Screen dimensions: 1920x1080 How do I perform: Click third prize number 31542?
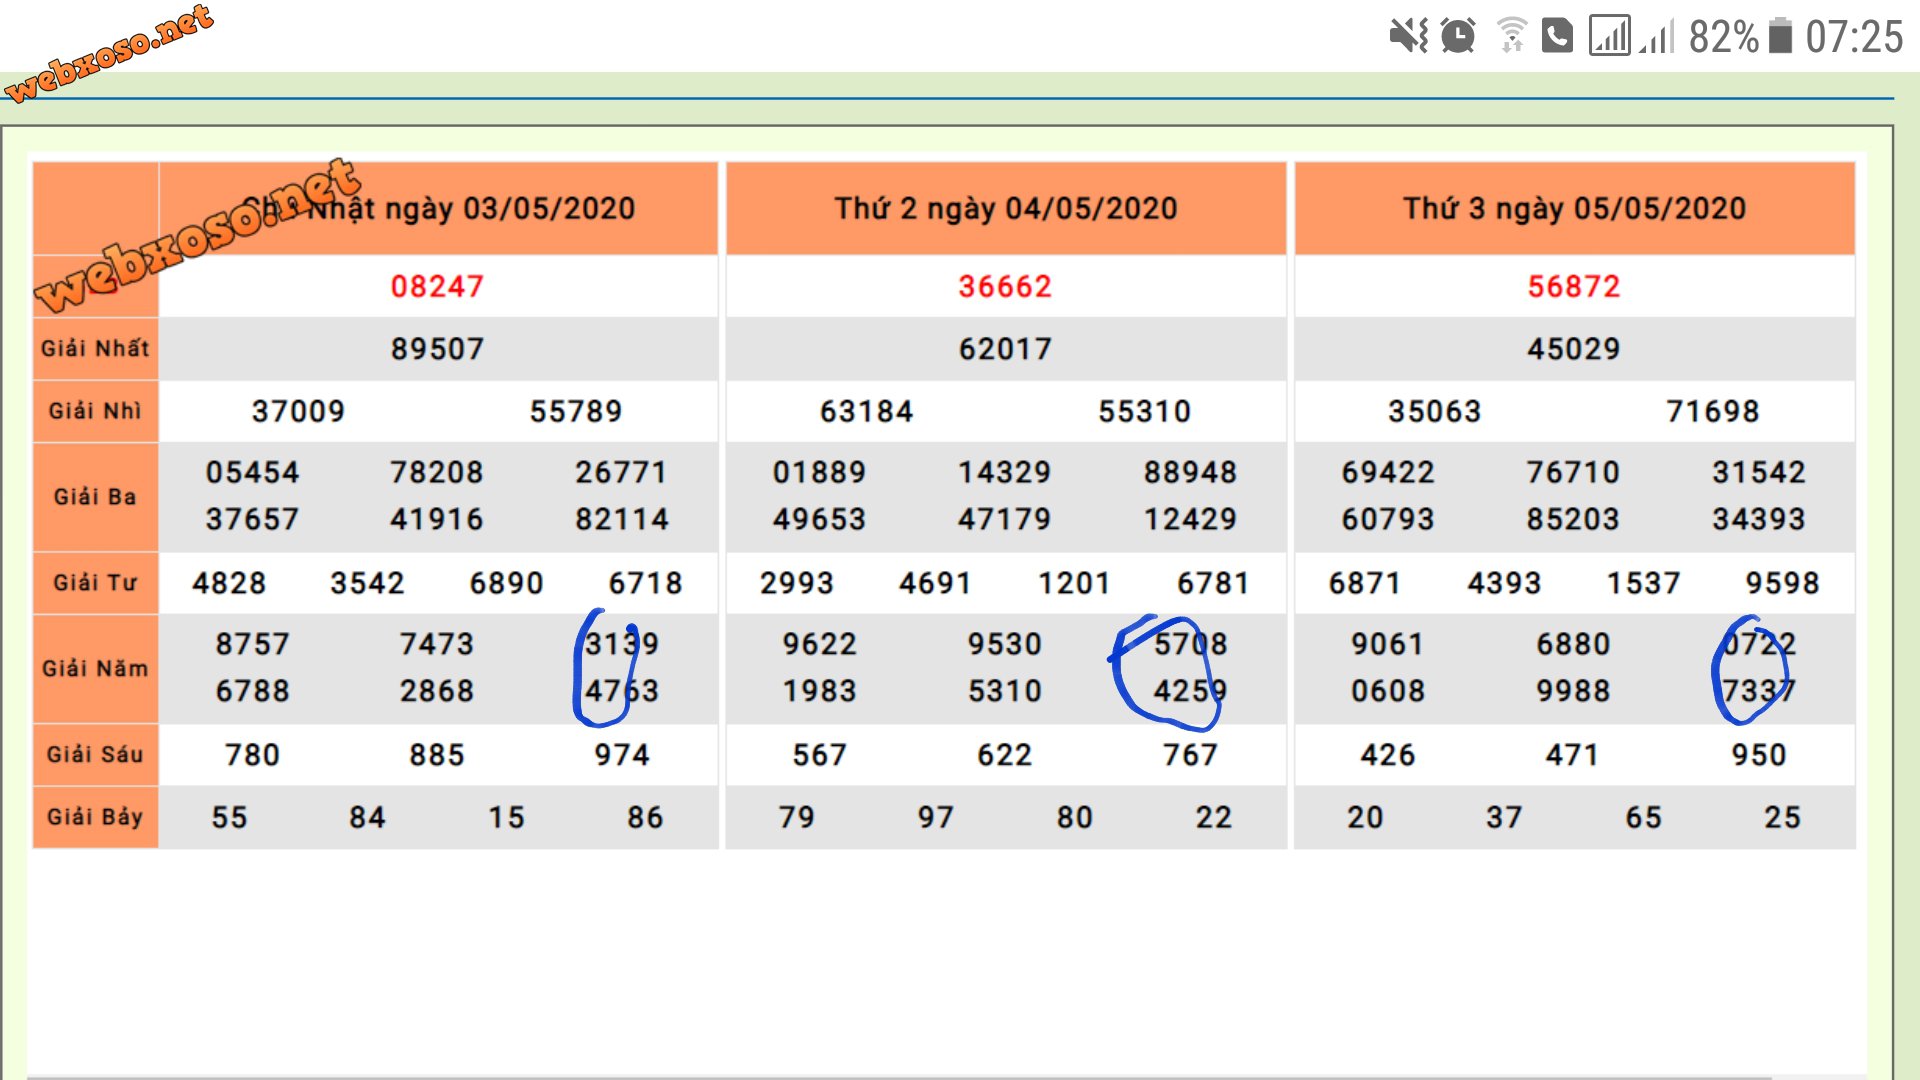[1759, 472]
